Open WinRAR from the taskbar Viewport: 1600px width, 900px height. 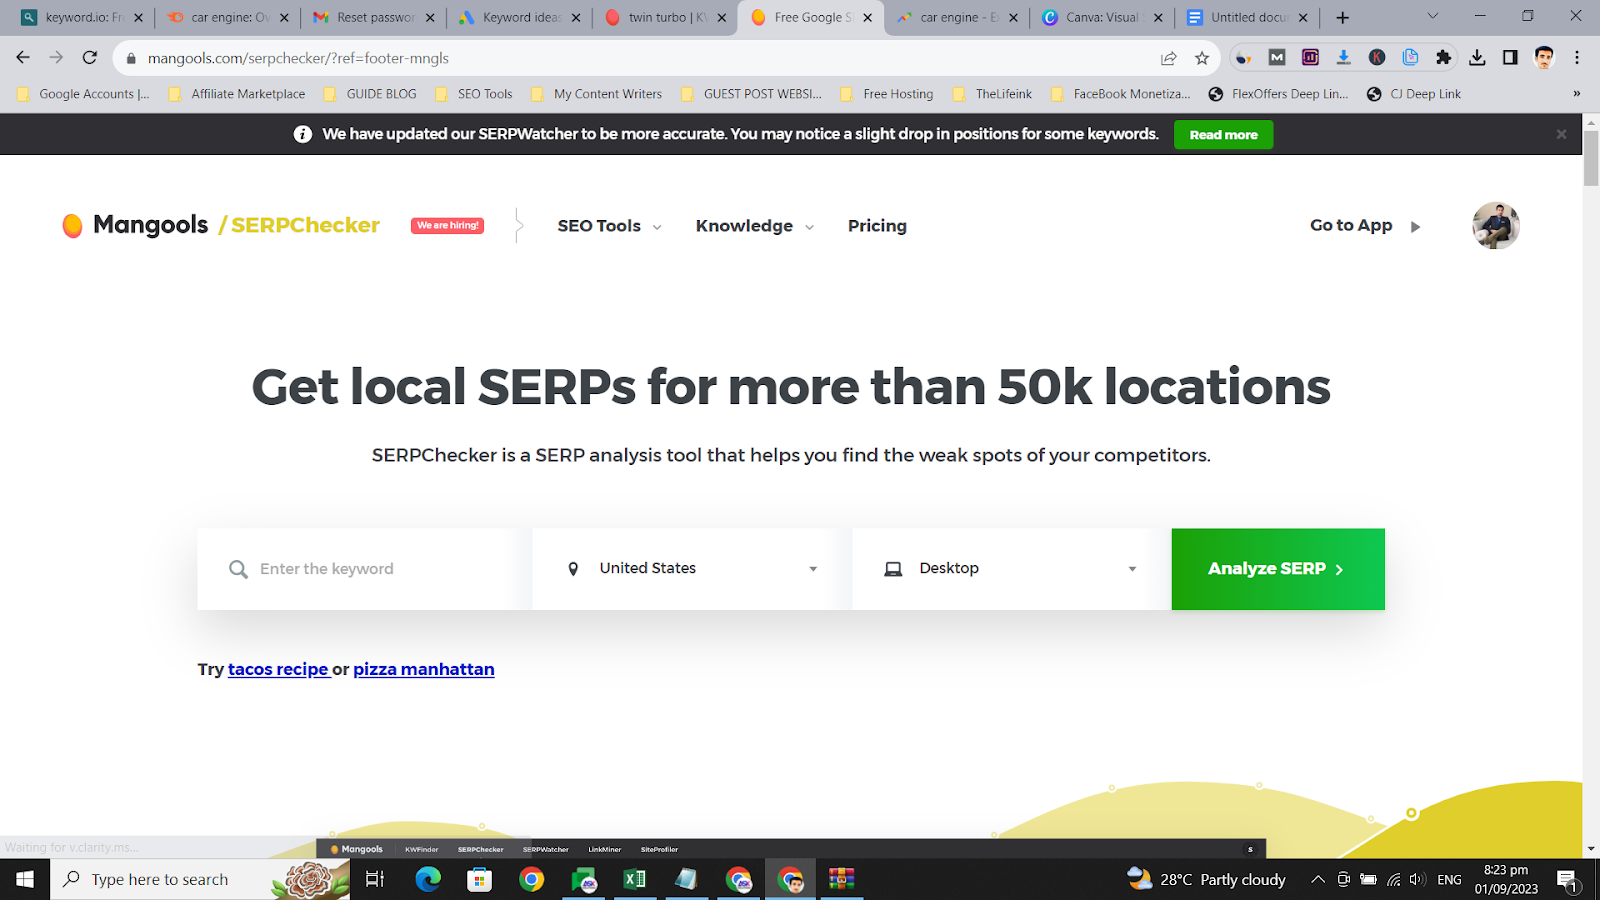tap(841, 879)
